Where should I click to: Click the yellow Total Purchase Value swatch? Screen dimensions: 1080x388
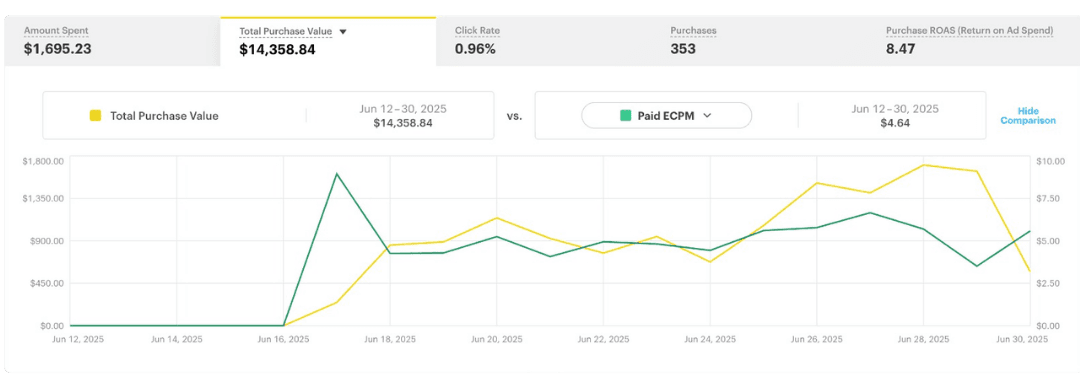(96, 116)
